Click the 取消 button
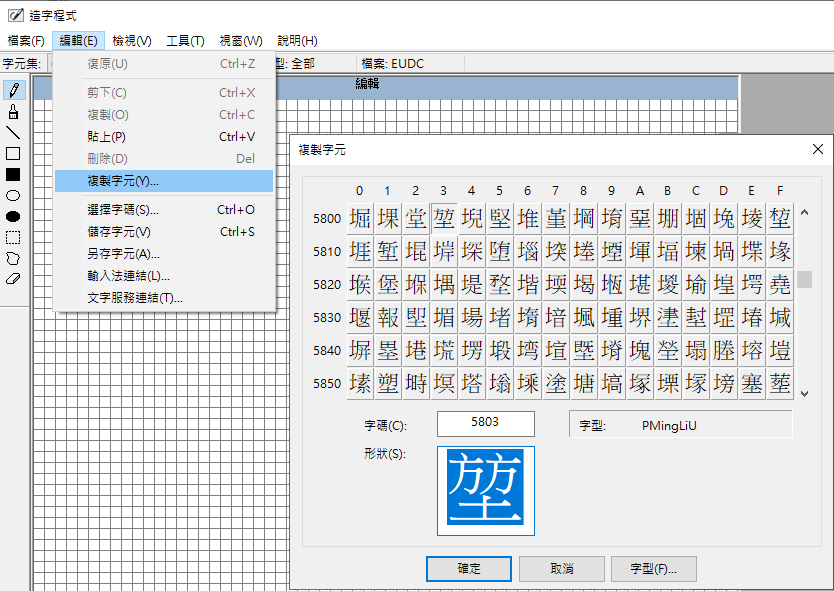This screenshot has height=591, width=834. point(562,569)
